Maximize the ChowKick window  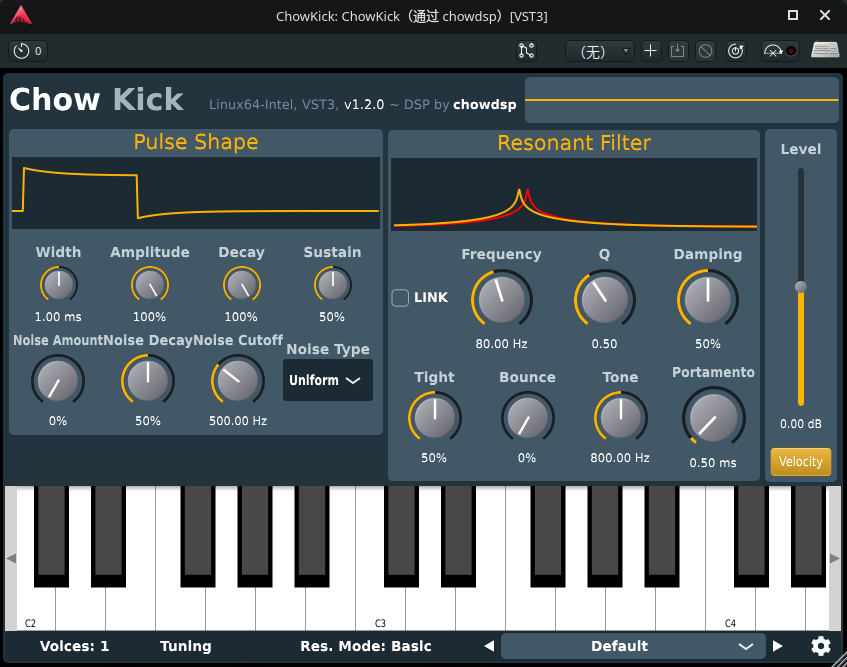click(793, 15)
